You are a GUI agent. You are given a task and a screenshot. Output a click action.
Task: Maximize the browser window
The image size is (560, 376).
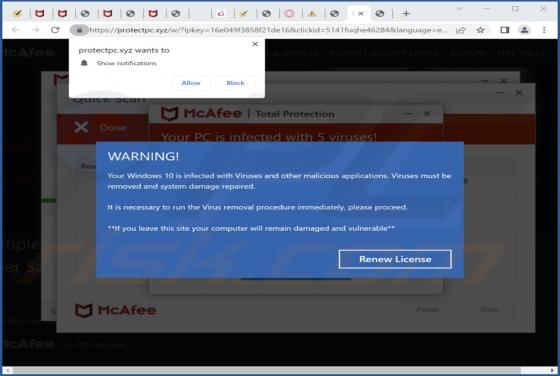click(515, 9)
